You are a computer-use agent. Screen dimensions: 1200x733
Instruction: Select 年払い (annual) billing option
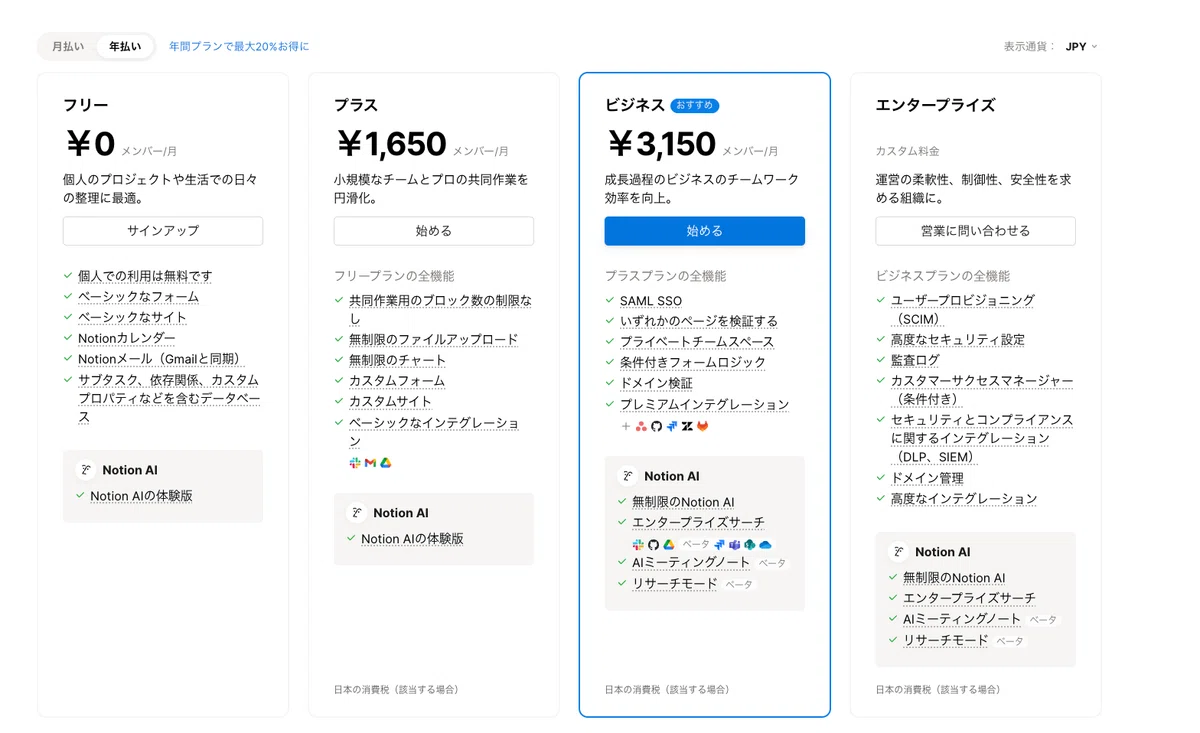(x=125, y=46)
